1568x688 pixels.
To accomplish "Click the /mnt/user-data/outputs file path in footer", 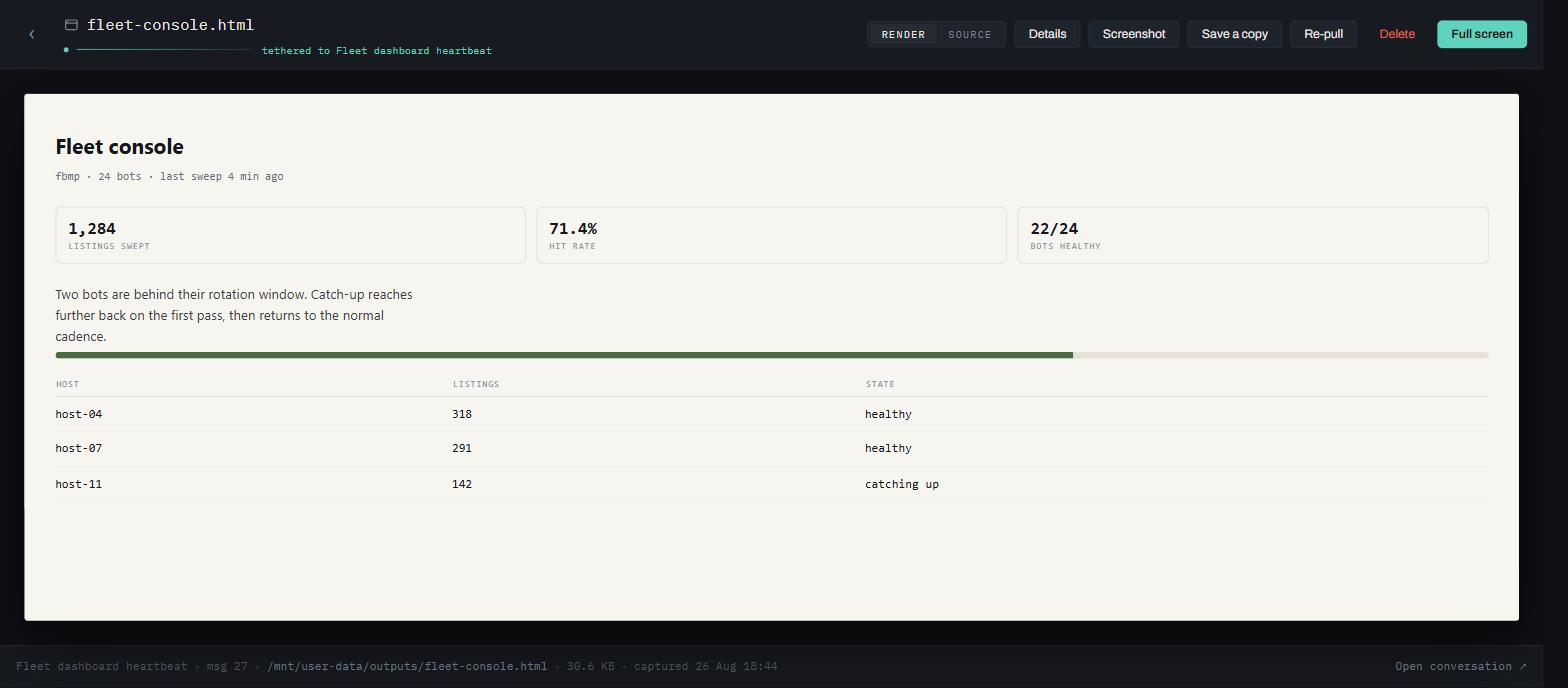I will 407,666.
